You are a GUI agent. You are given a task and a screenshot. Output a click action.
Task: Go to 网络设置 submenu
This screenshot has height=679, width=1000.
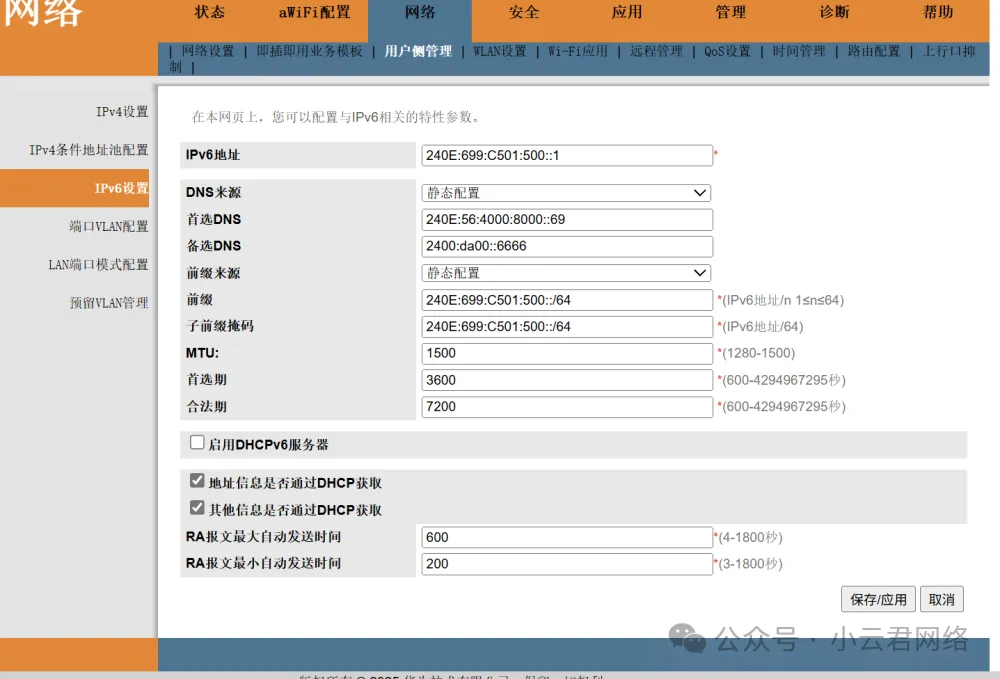(x=208, y=51)
